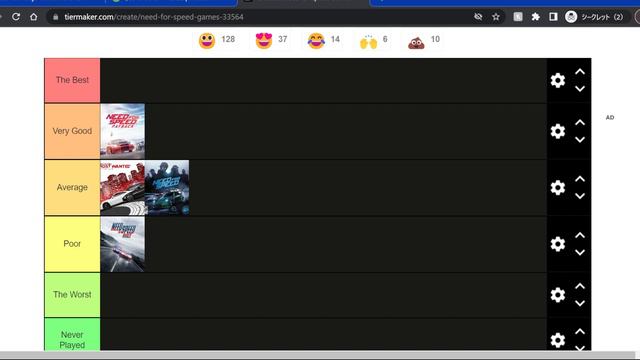Viewport: 640px width, 360px height.
Task: Move Average tier row down
Action: (580, 196)
